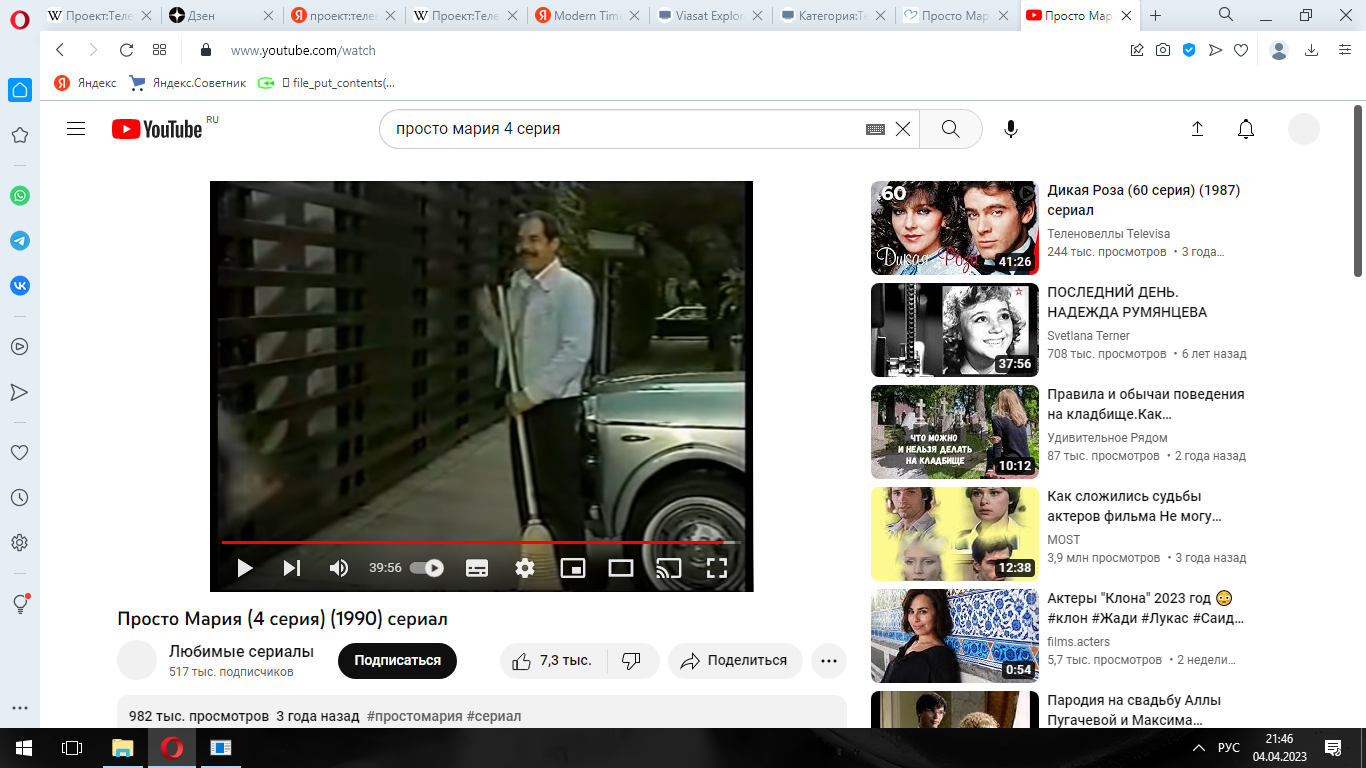The width and height of the screenshot is (1366, 768).
Task: Enter fullscreen mode
Action: point(716,568)
